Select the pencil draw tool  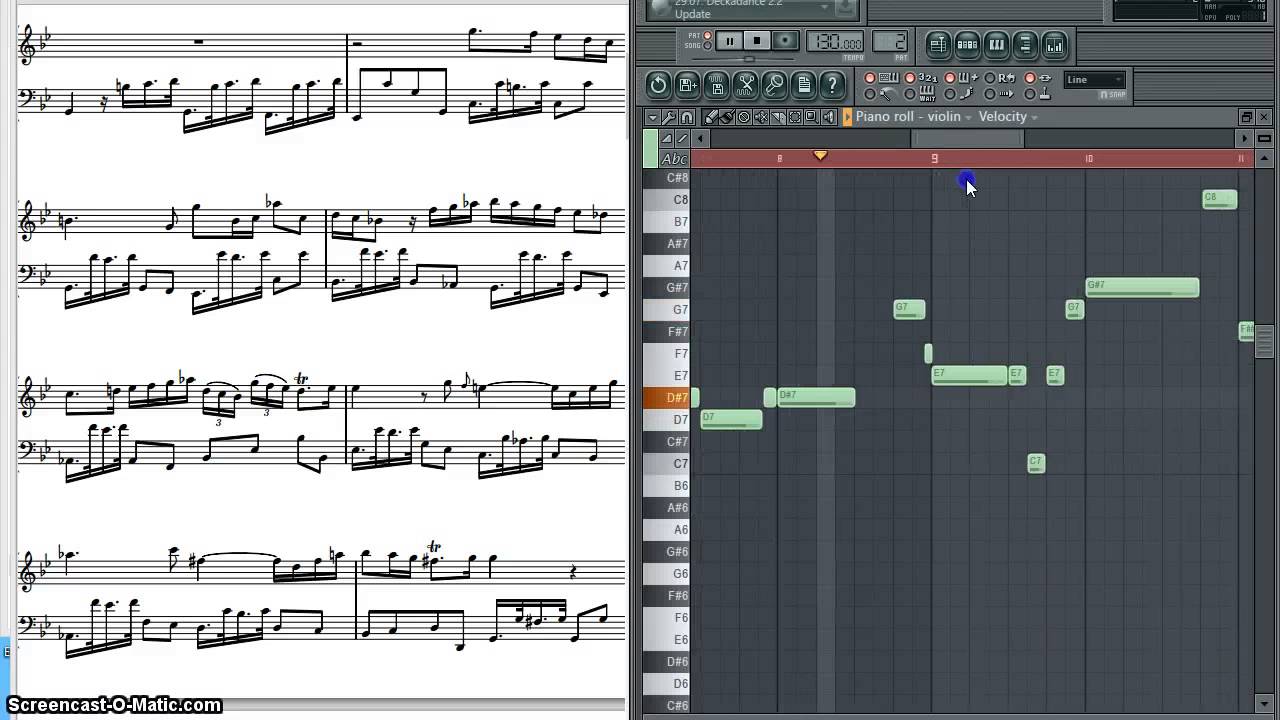pos(710,117)
